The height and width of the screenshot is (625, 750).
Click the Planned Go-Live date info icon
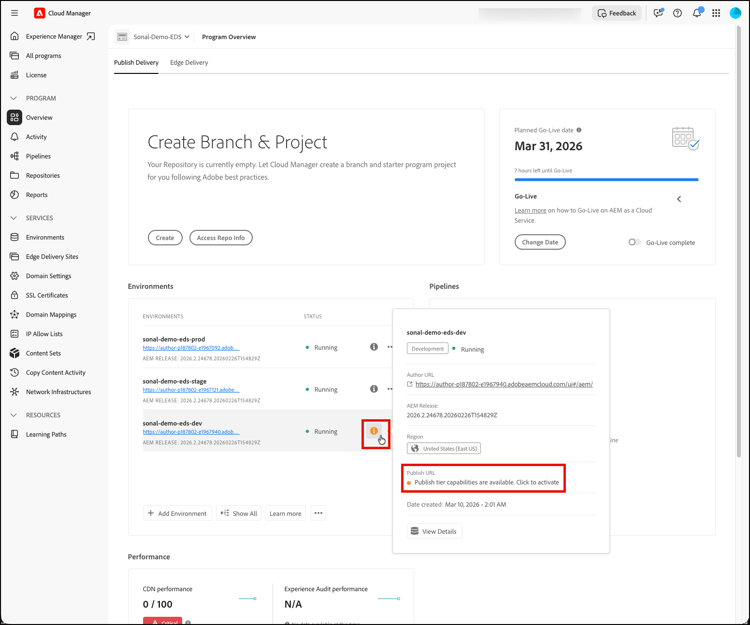click(x=579, y=130)
